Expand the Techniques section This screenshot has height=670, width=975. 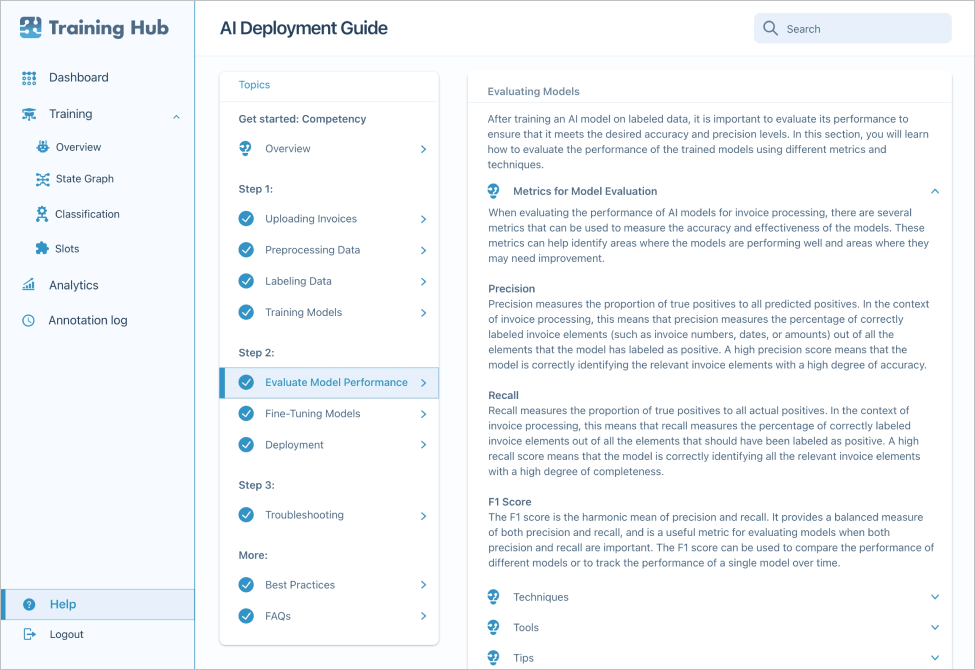pyautogui.click(x=934, y=597)
